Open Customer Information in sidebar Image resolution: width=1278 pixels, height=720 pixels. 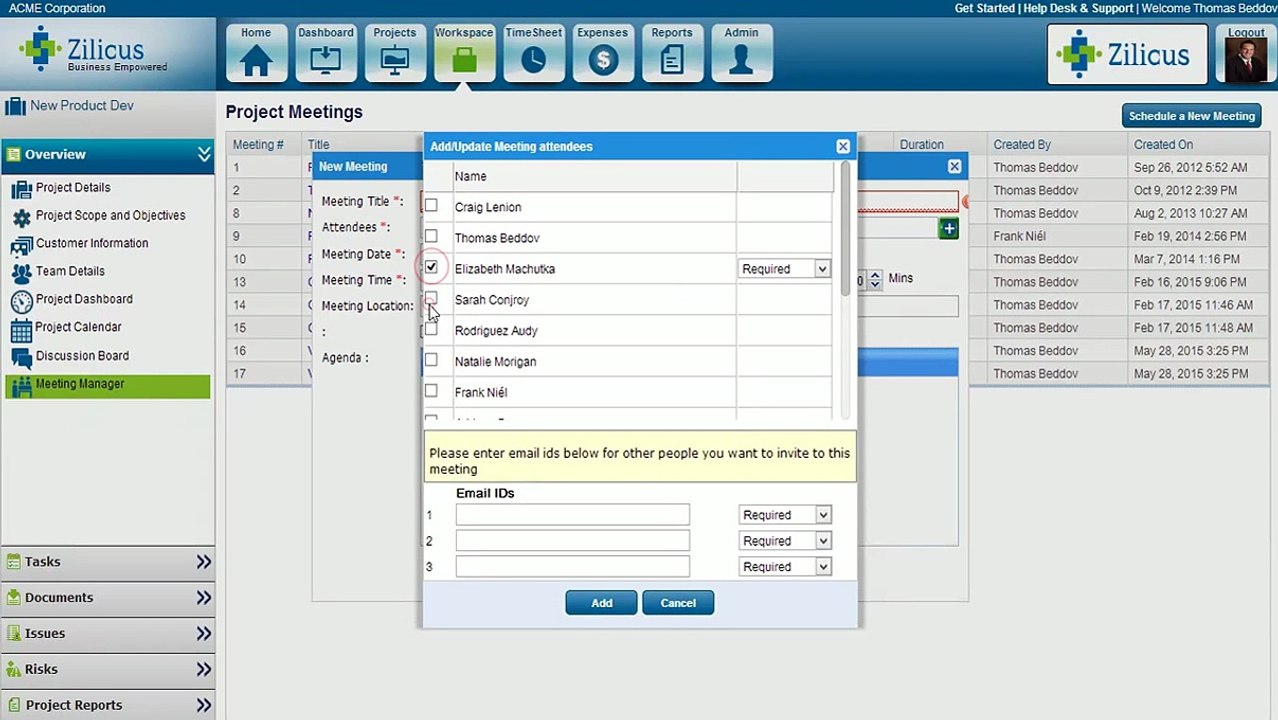point(92,243)
